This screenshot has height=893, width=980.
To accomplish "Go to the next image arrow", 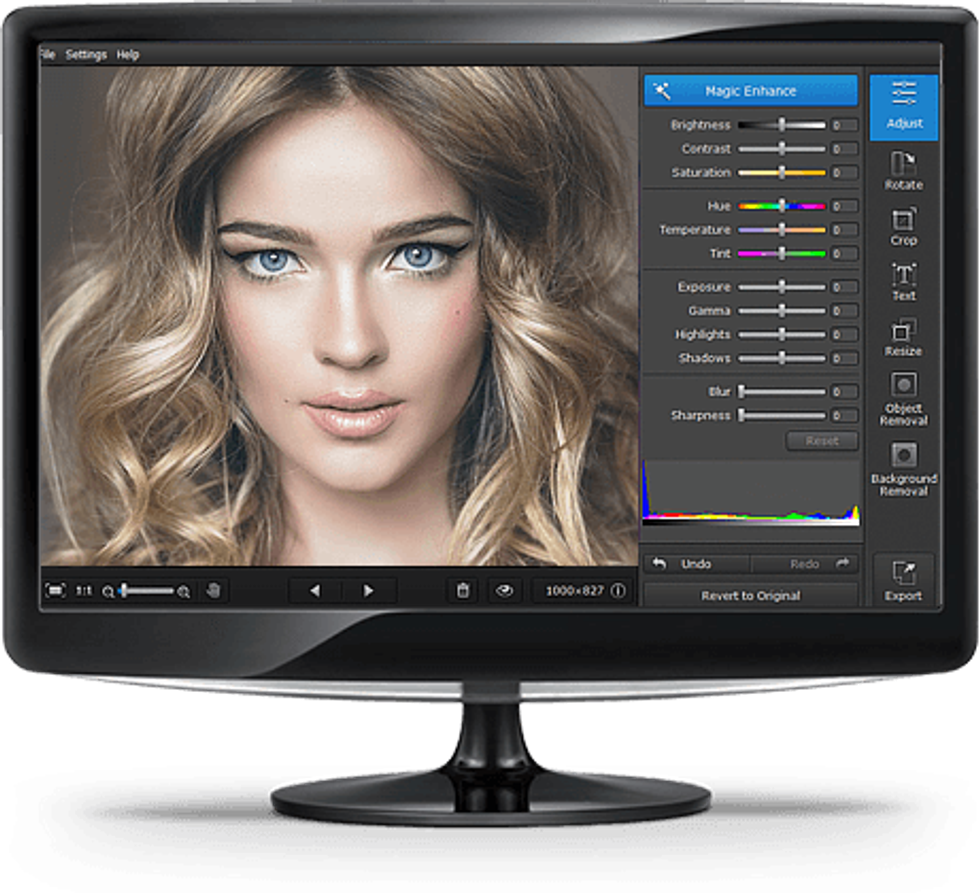I will tap(368, 591).
